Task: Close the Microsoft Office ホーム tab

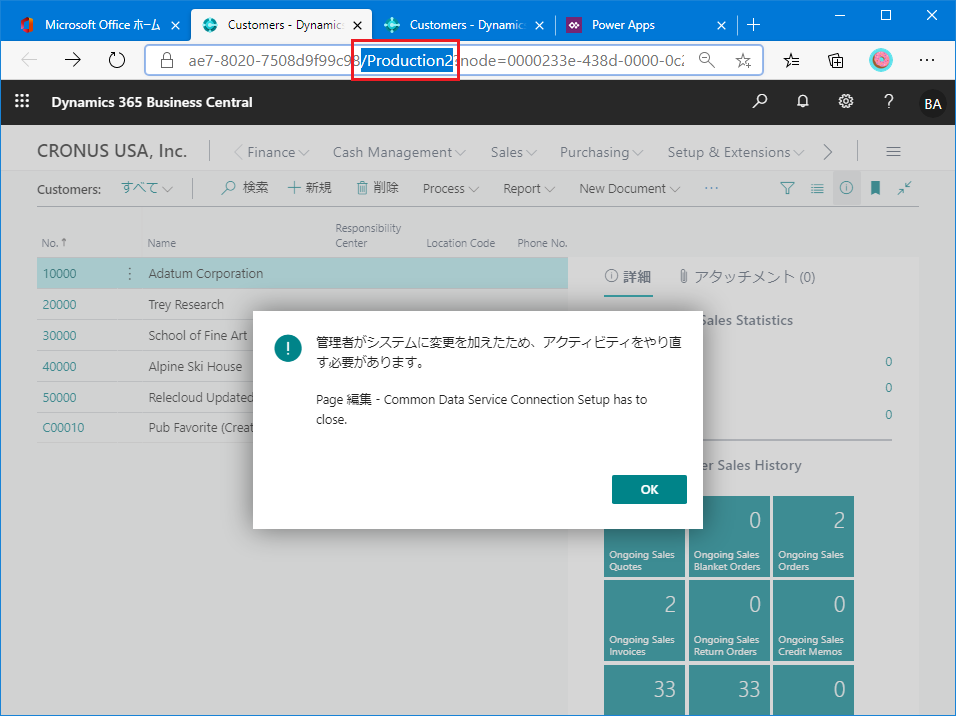Action: coord(175,25)
